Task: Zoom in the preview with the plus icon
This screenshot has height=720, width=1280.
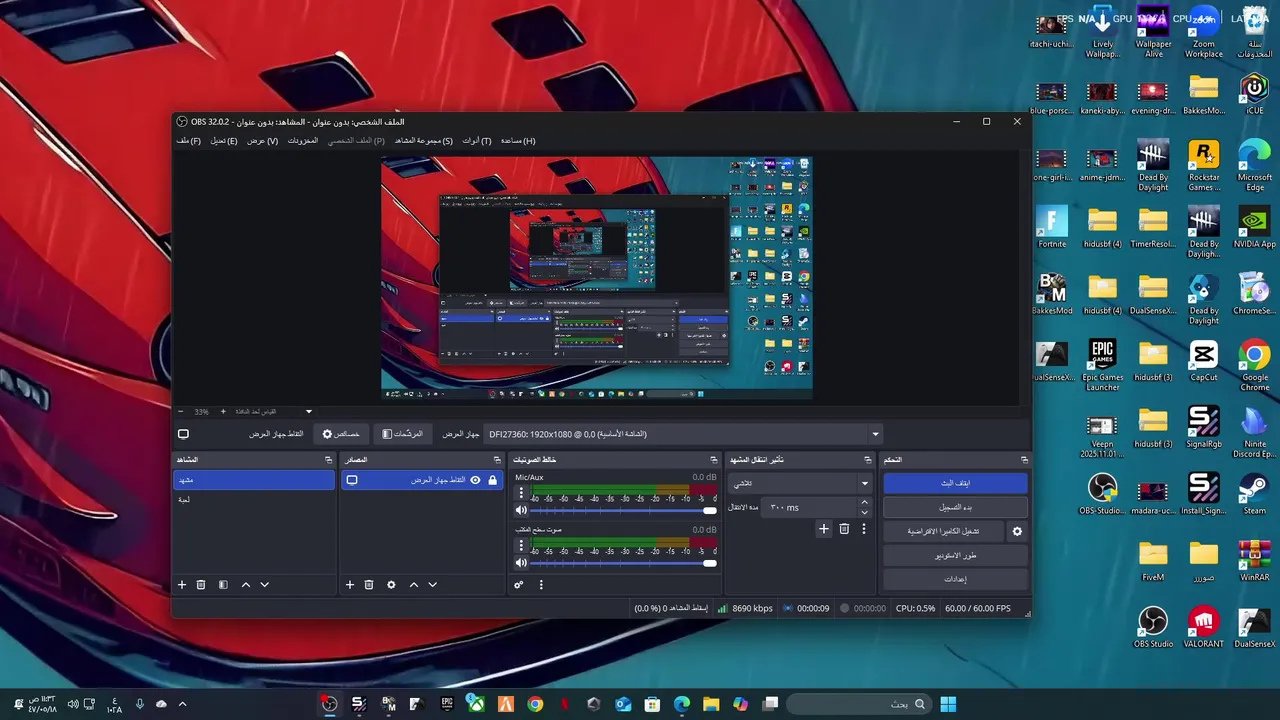Action: click(223, 412)
